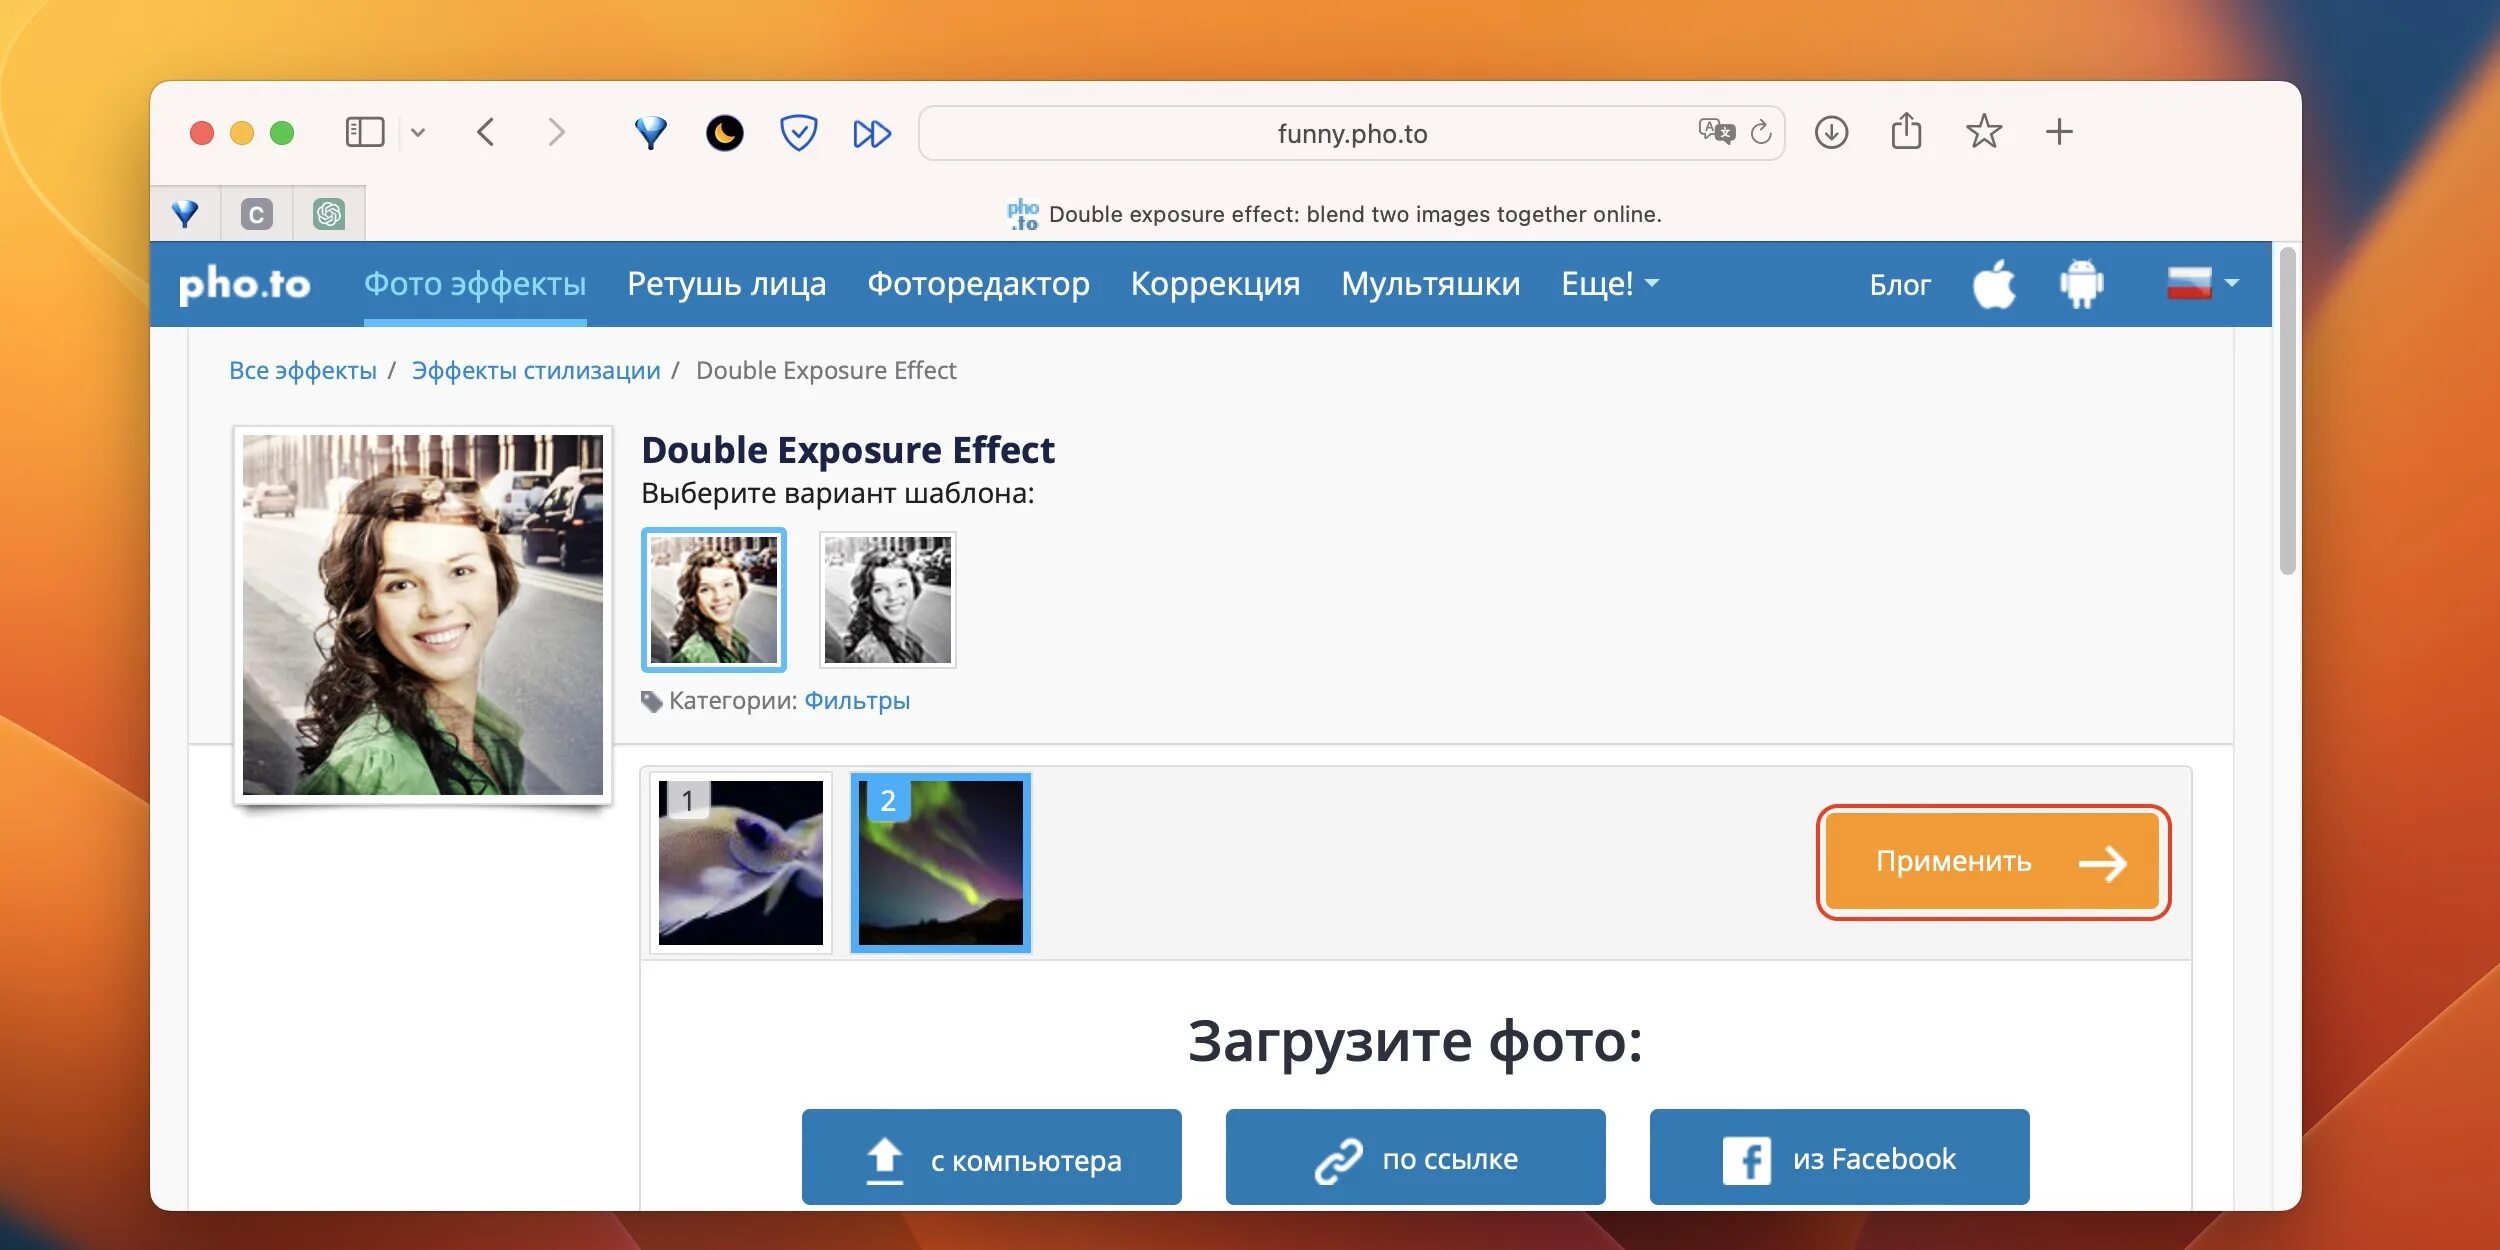Follow the Все эффекты breadcrumb link

303,370
